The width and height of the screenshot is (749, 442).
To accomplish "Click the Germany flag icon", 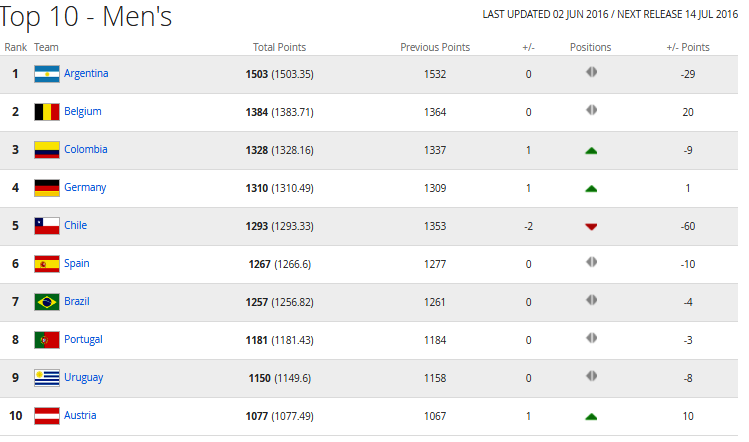I will pos(47,188).
